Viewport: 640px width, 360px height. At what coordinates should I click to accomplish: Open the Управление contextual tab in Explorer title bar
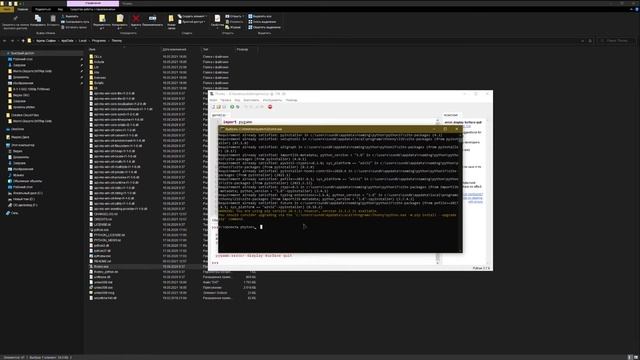(93, 3)
